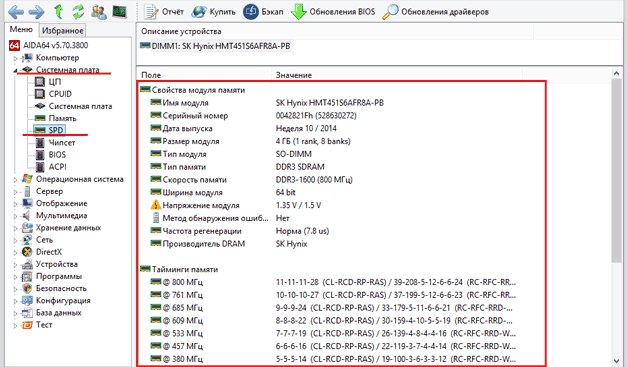The width and height of the screenshot is (628, 367).
Task: Click the Безопасность shield icon
Action: pos(27,288)
